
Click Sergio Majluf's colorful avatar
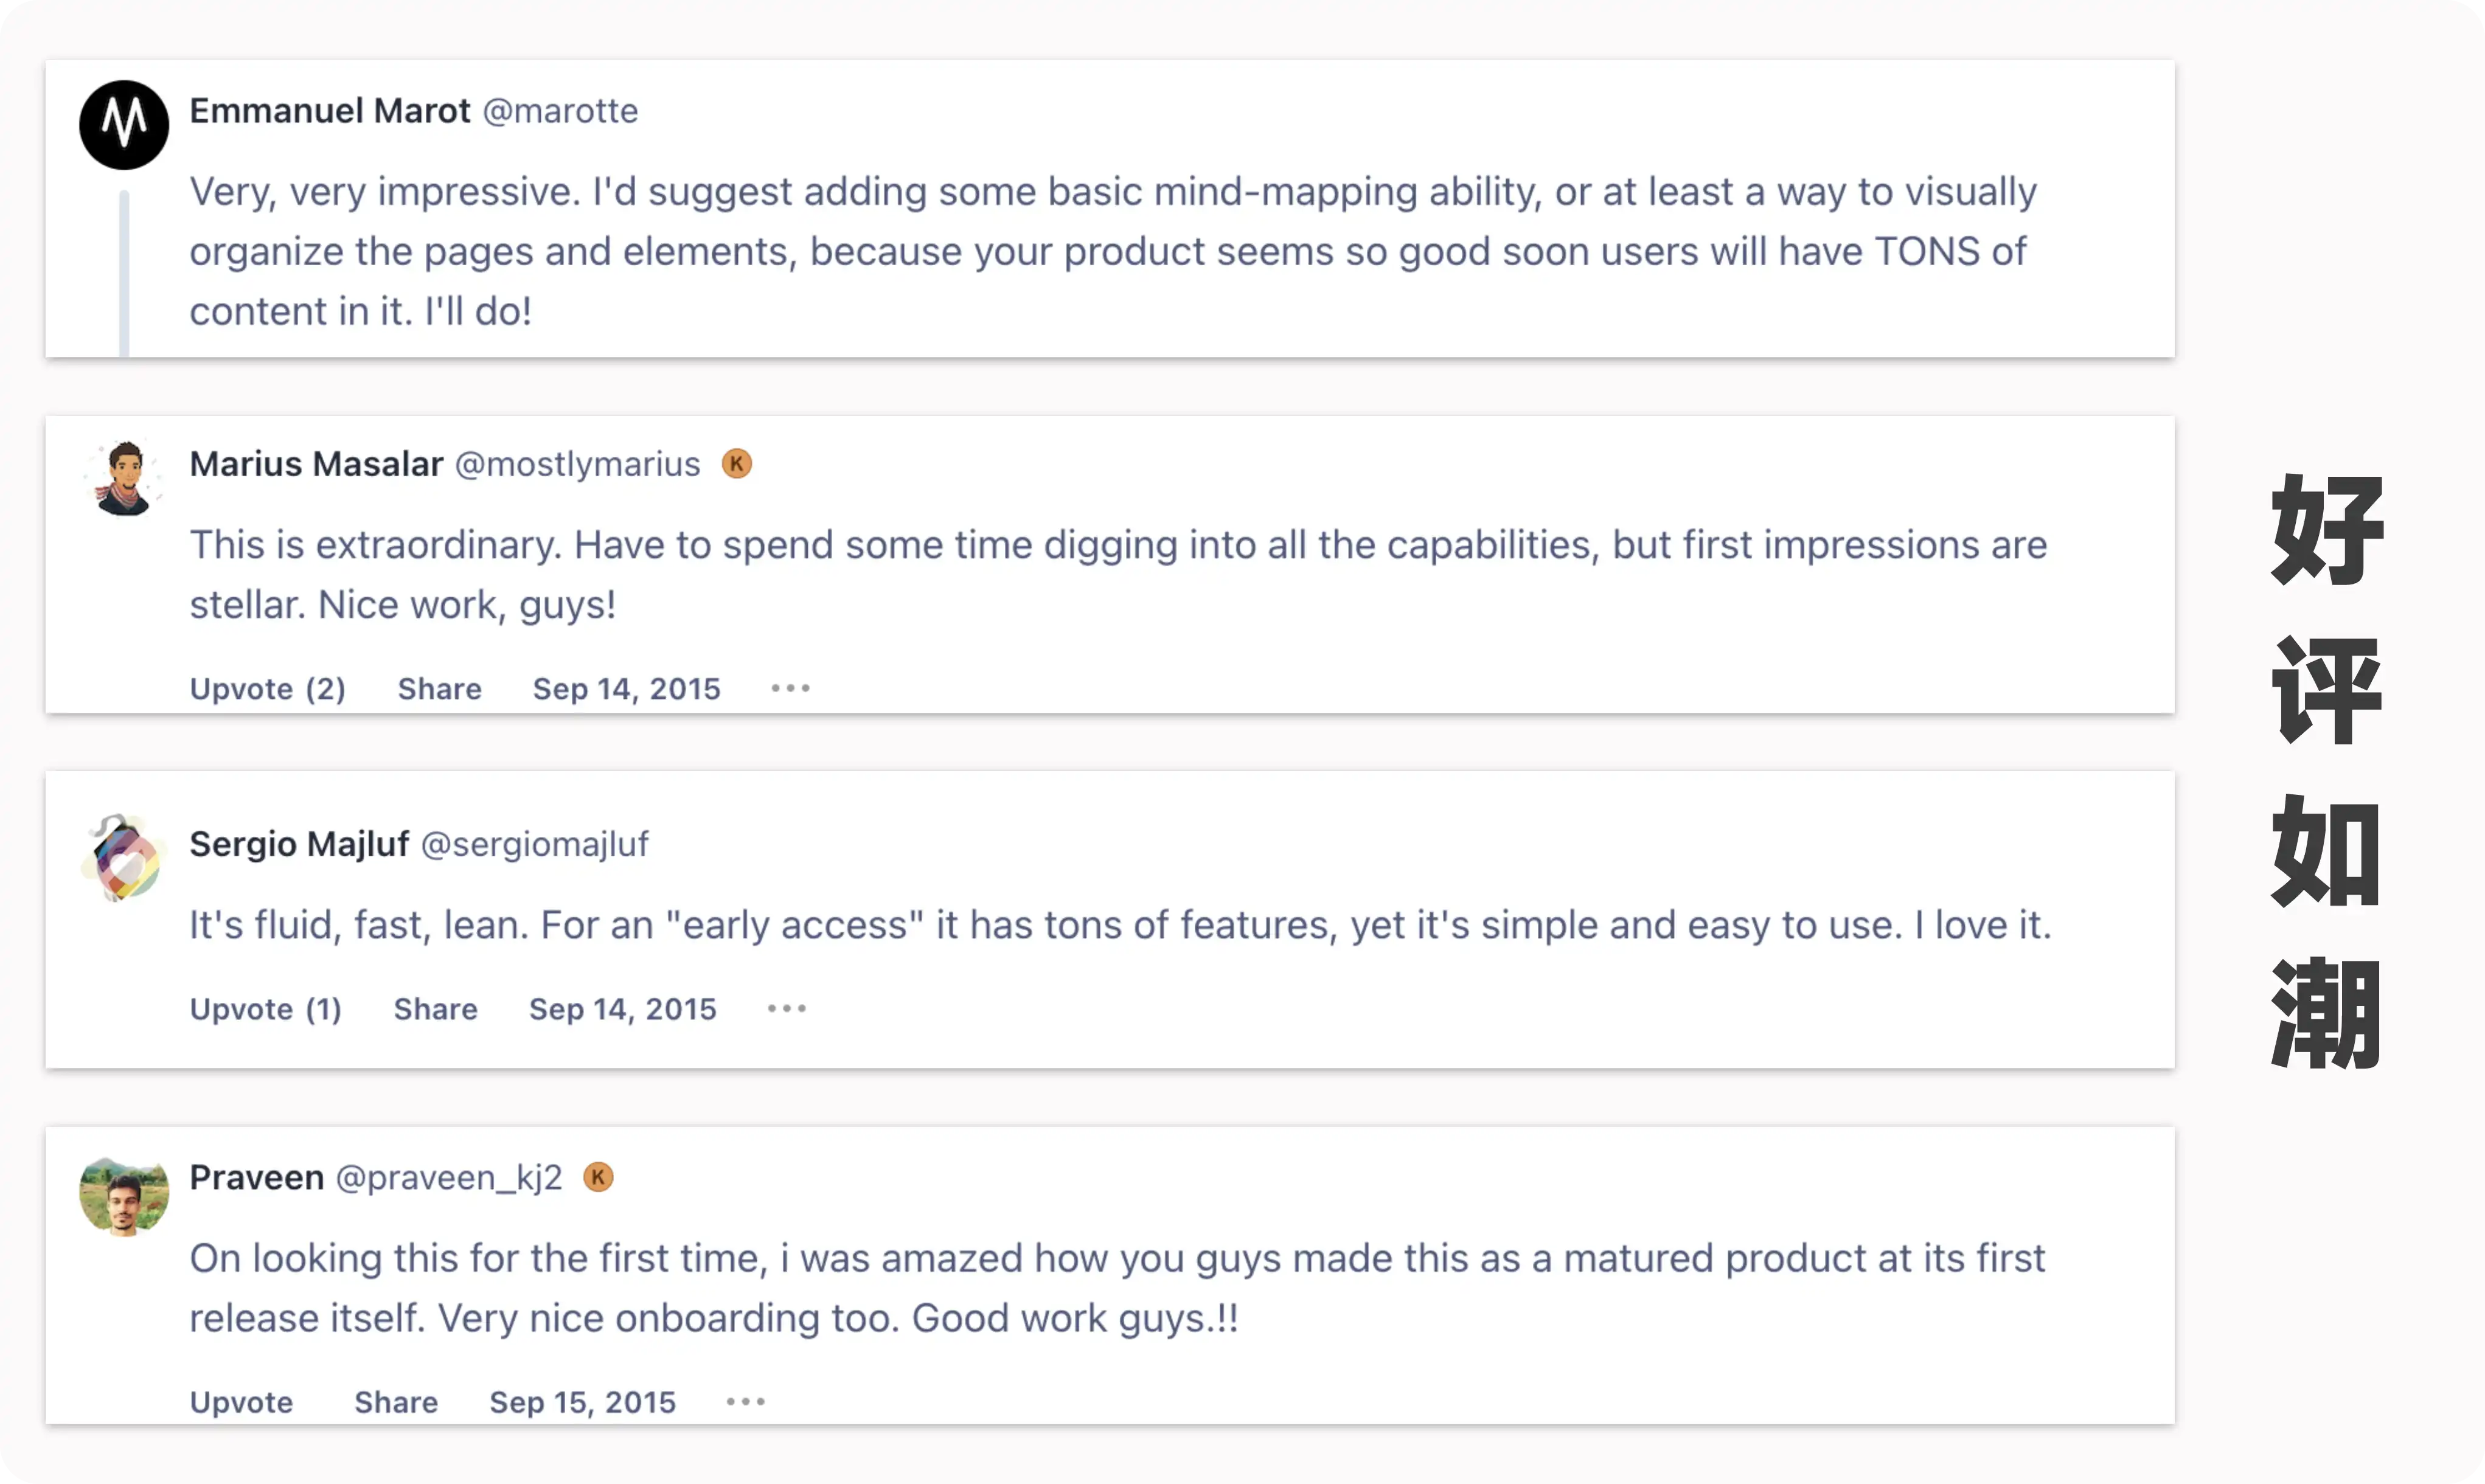click(124, 858)
